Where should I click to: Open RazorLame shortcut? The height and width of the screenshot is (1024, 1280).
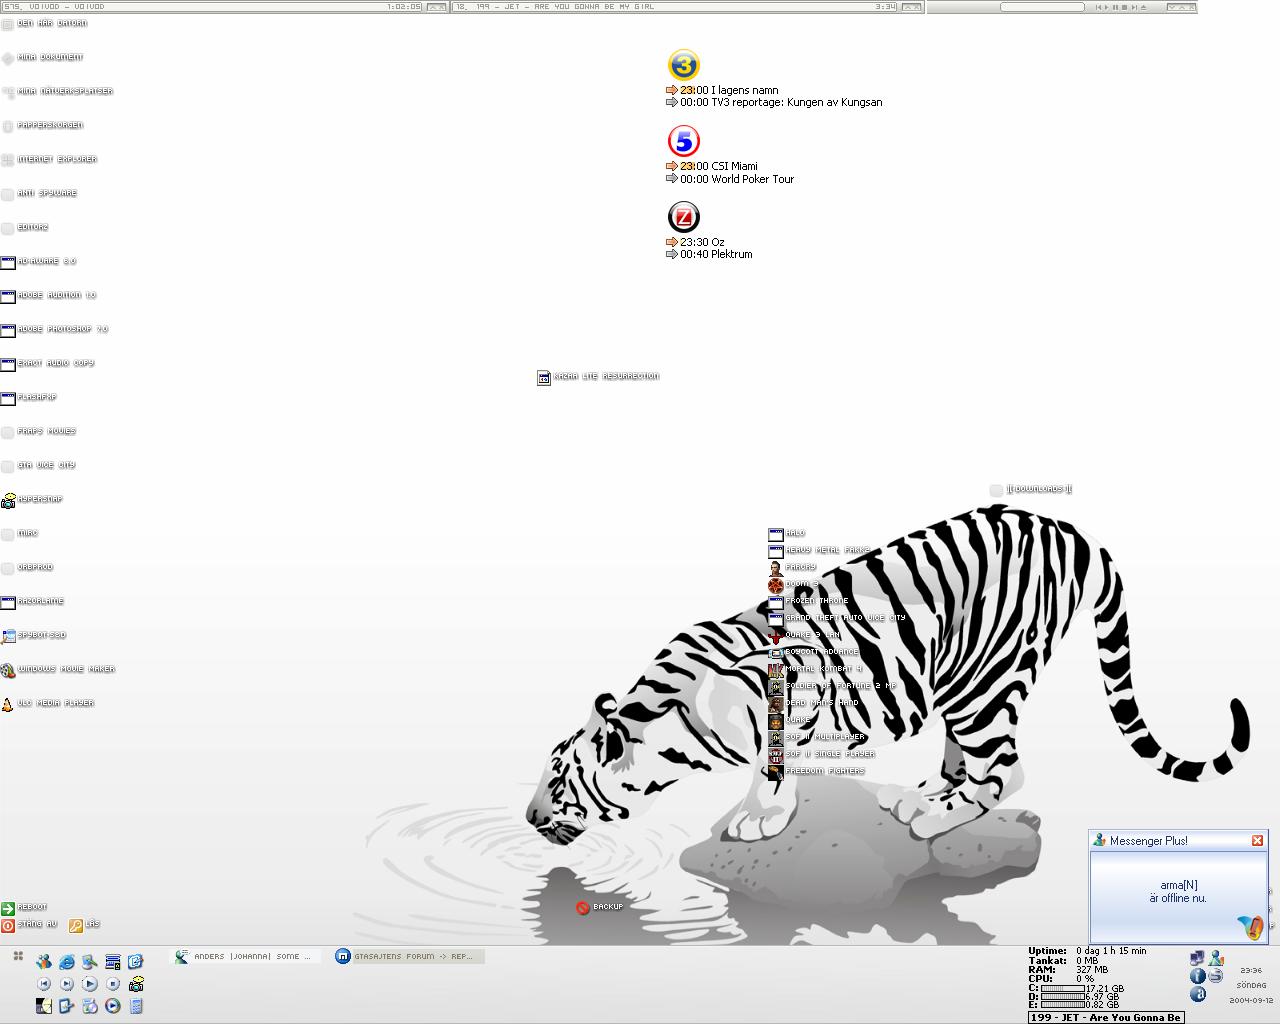33,601
